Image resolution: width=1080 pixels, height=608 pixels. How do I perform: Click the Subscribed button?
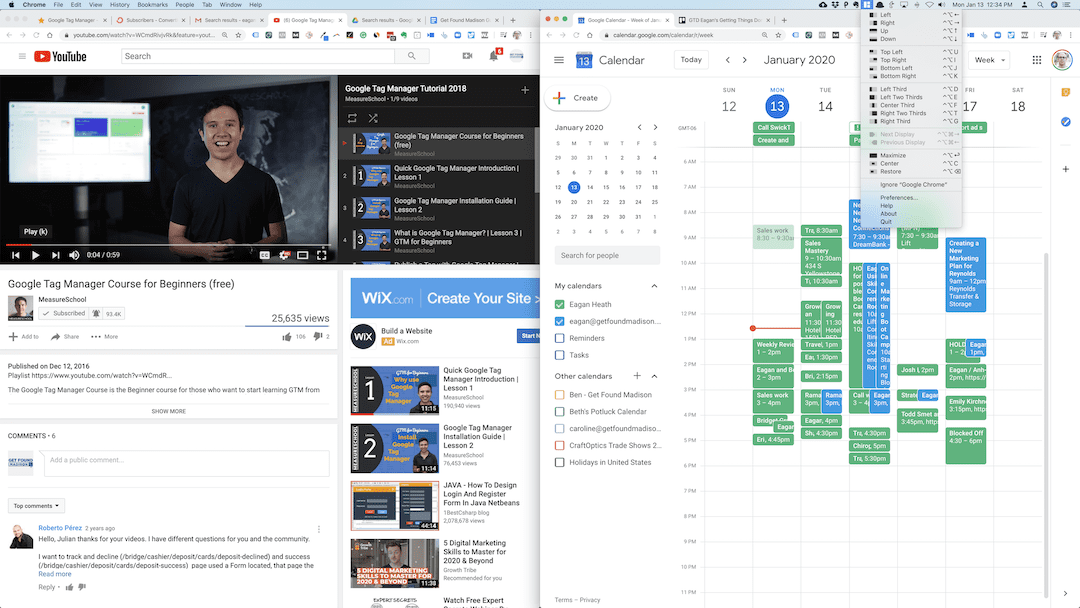pos(63,313)
